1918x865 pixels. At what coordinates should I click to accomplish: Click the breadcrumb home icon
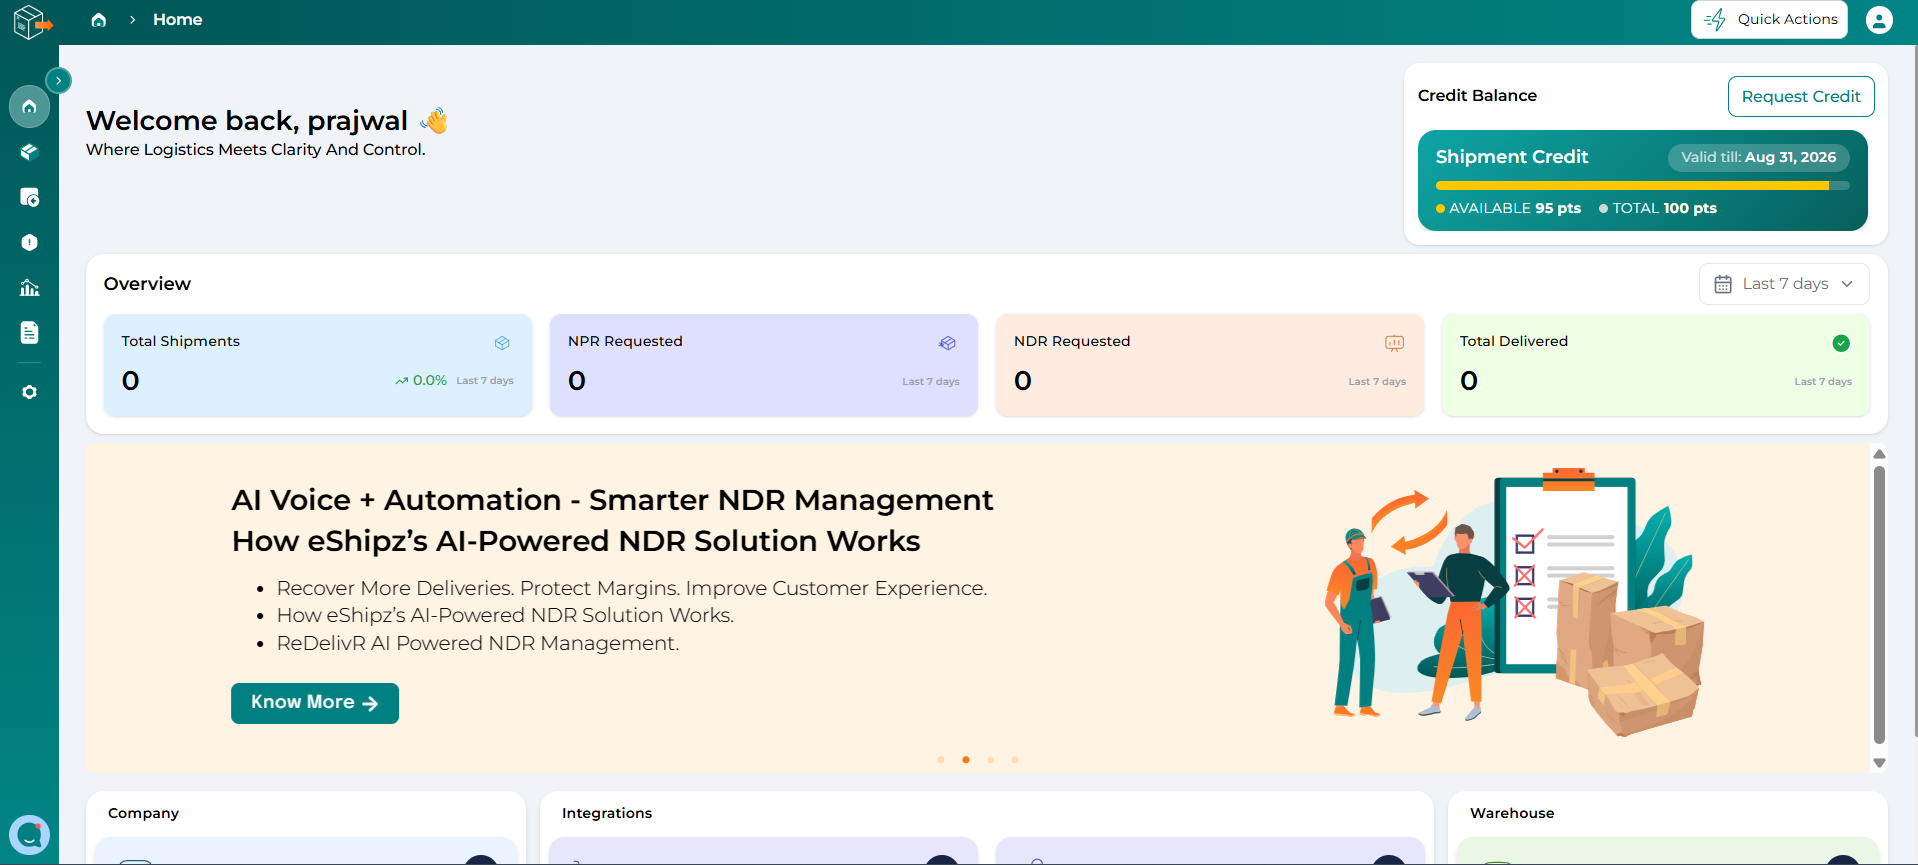(98, 20)
